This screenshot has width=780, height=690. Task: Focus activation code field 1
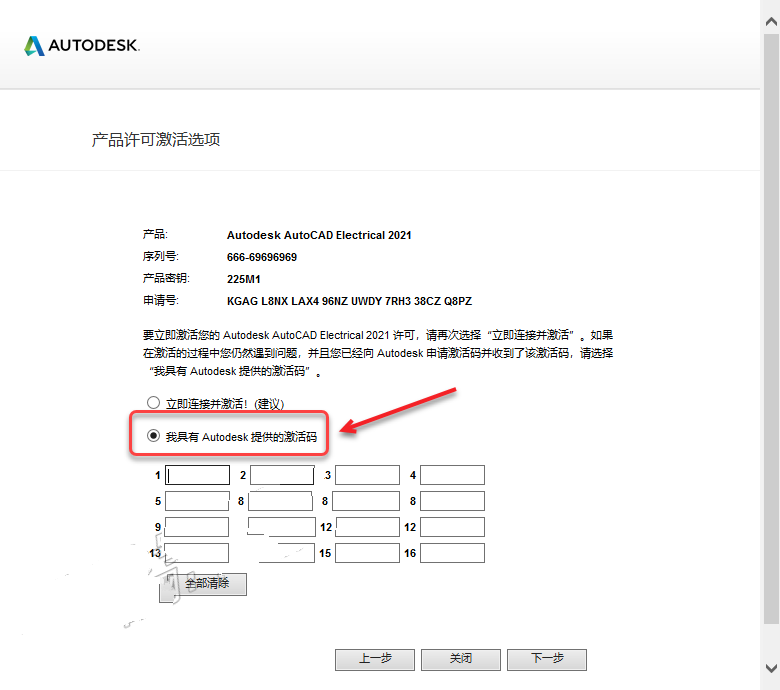coord(197,475)
